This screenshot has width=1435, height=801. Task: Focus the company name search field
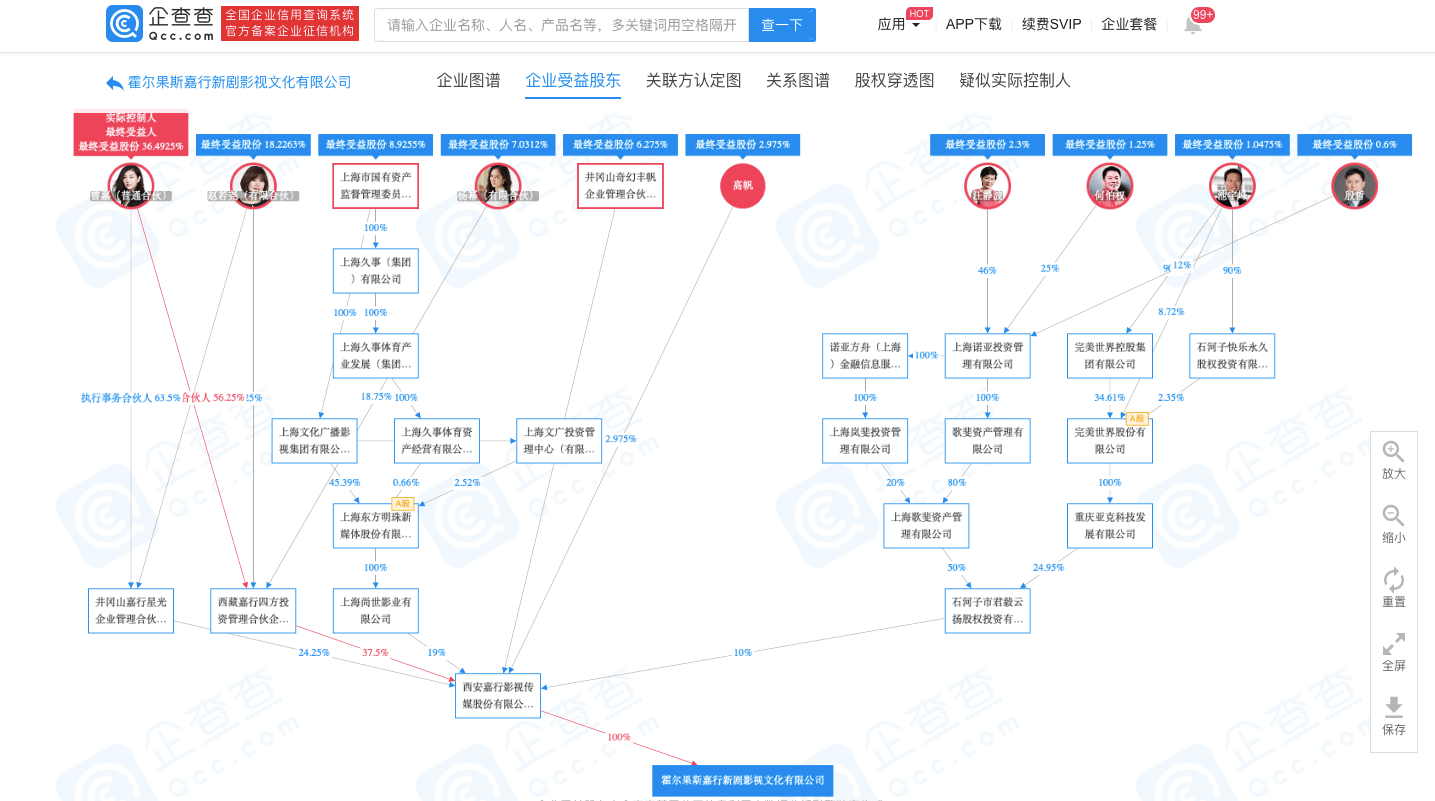point(562,25)
